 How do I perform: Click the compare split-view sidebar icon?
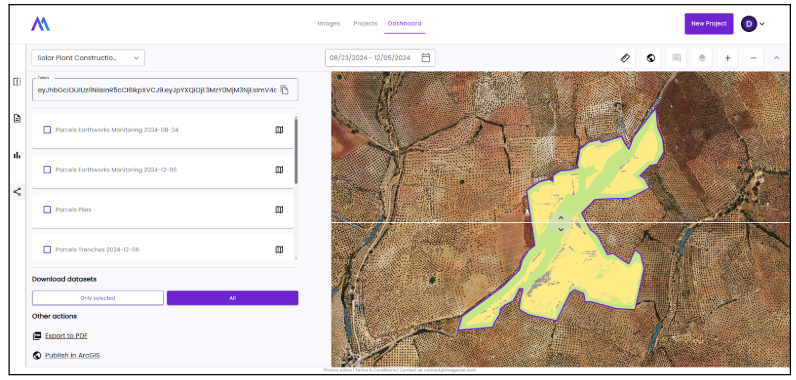coord(17,82)
